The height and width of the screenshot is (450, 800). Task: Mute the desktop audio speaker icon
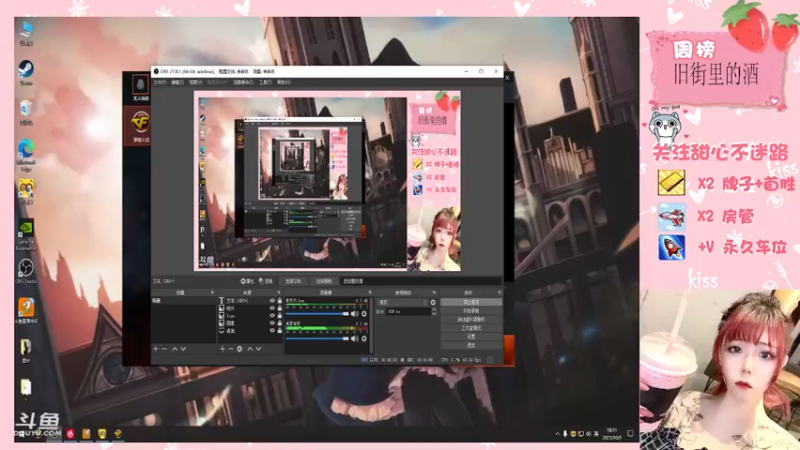355,338
